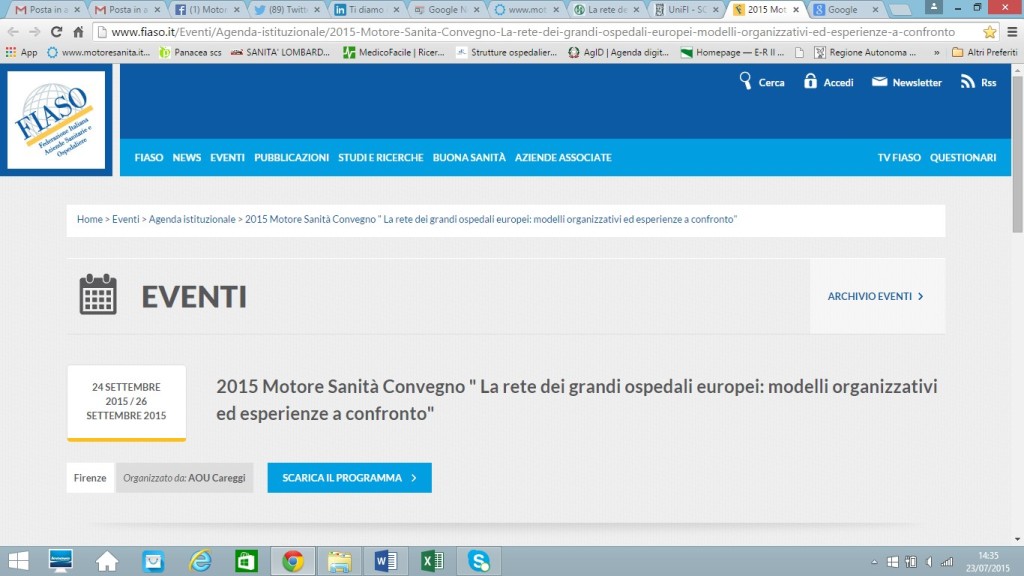Go to Eventi in the breadcrumb
1024x576 pixels.
pos(125,219)
